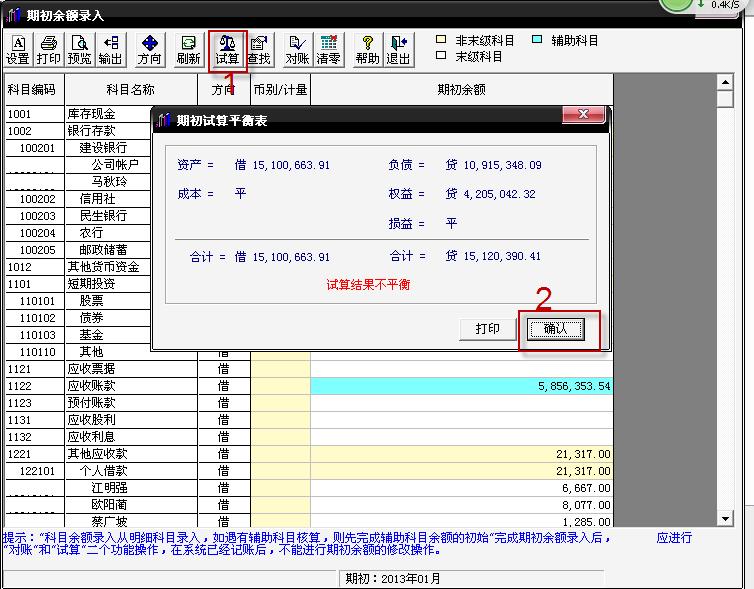
Task: Click 江明强 balance 6,667.00
Action: 462,488
